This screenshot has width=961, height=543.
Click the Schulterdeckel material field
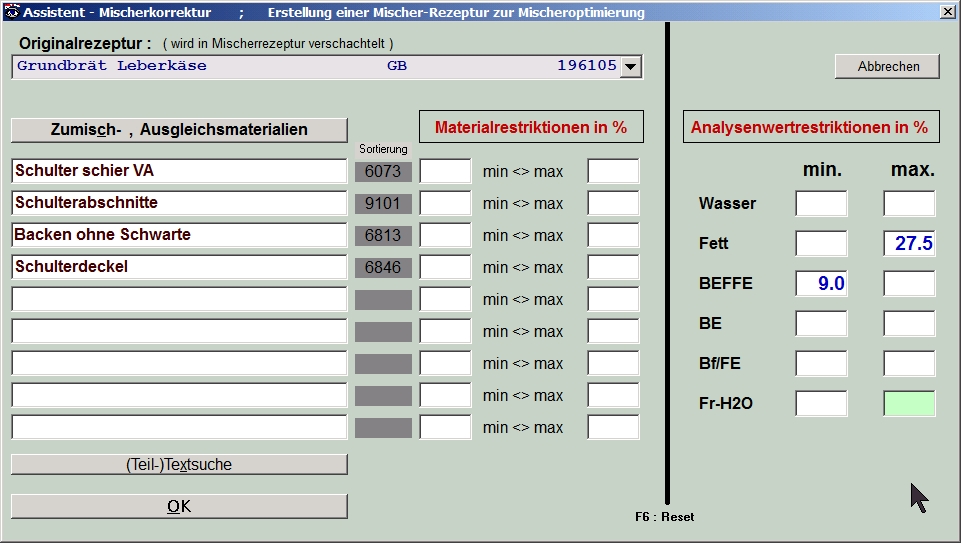(179, 267)
